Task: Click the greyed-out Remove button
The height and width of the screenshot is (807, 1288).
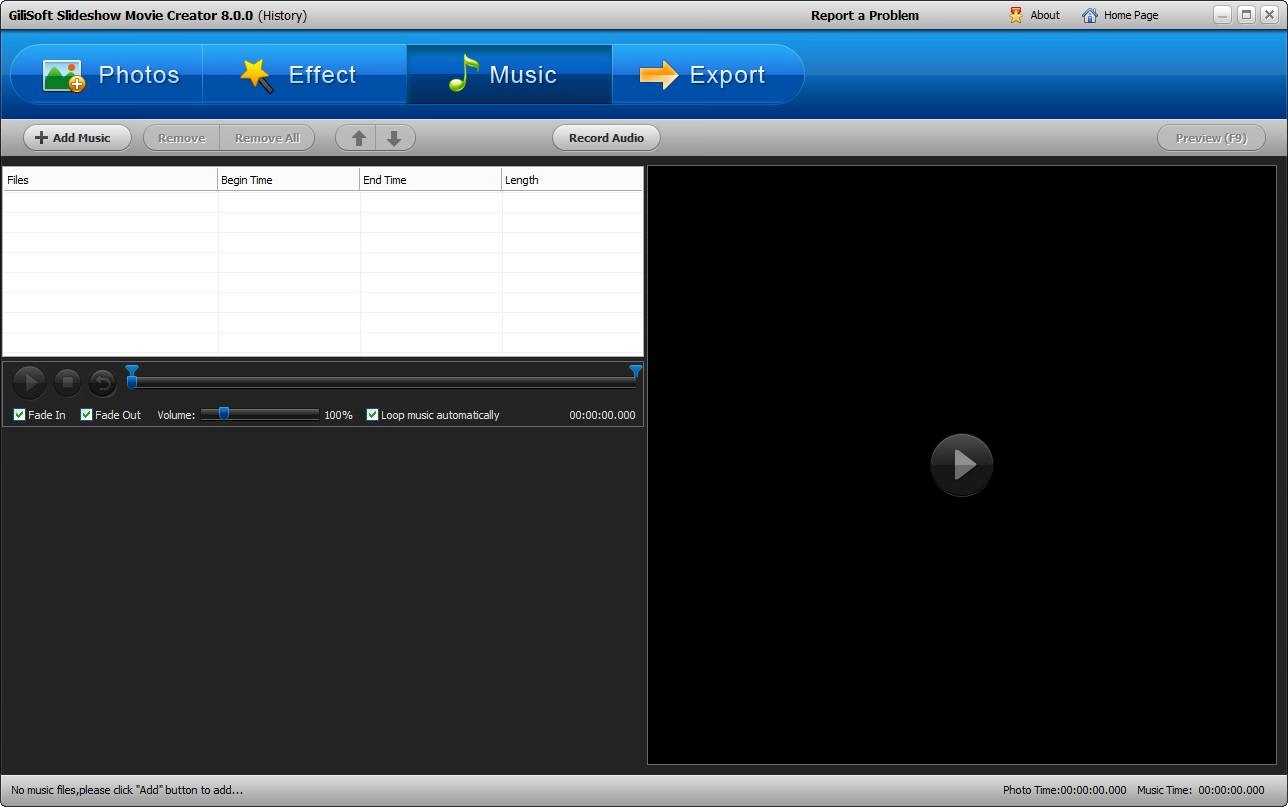Action: click(181, 138)
